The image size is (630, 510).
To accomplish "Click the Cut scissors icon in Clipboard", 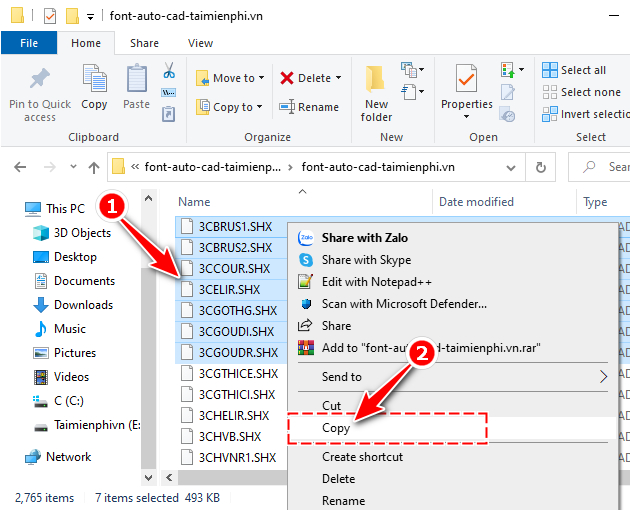I will [169, 70].
